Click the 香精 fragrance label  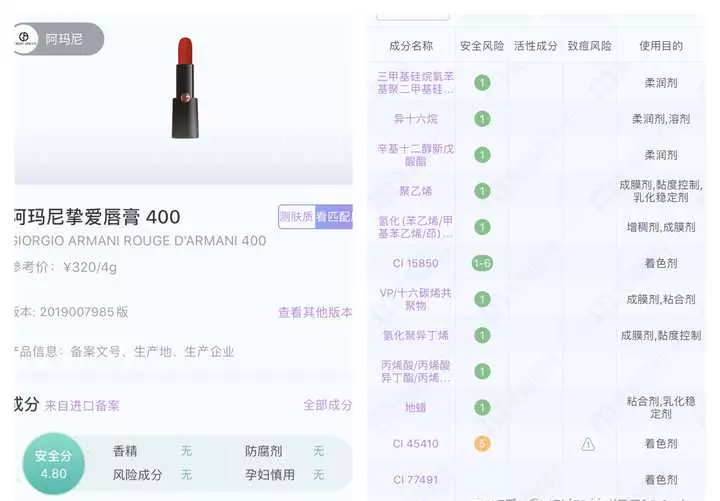coord(125,451)
